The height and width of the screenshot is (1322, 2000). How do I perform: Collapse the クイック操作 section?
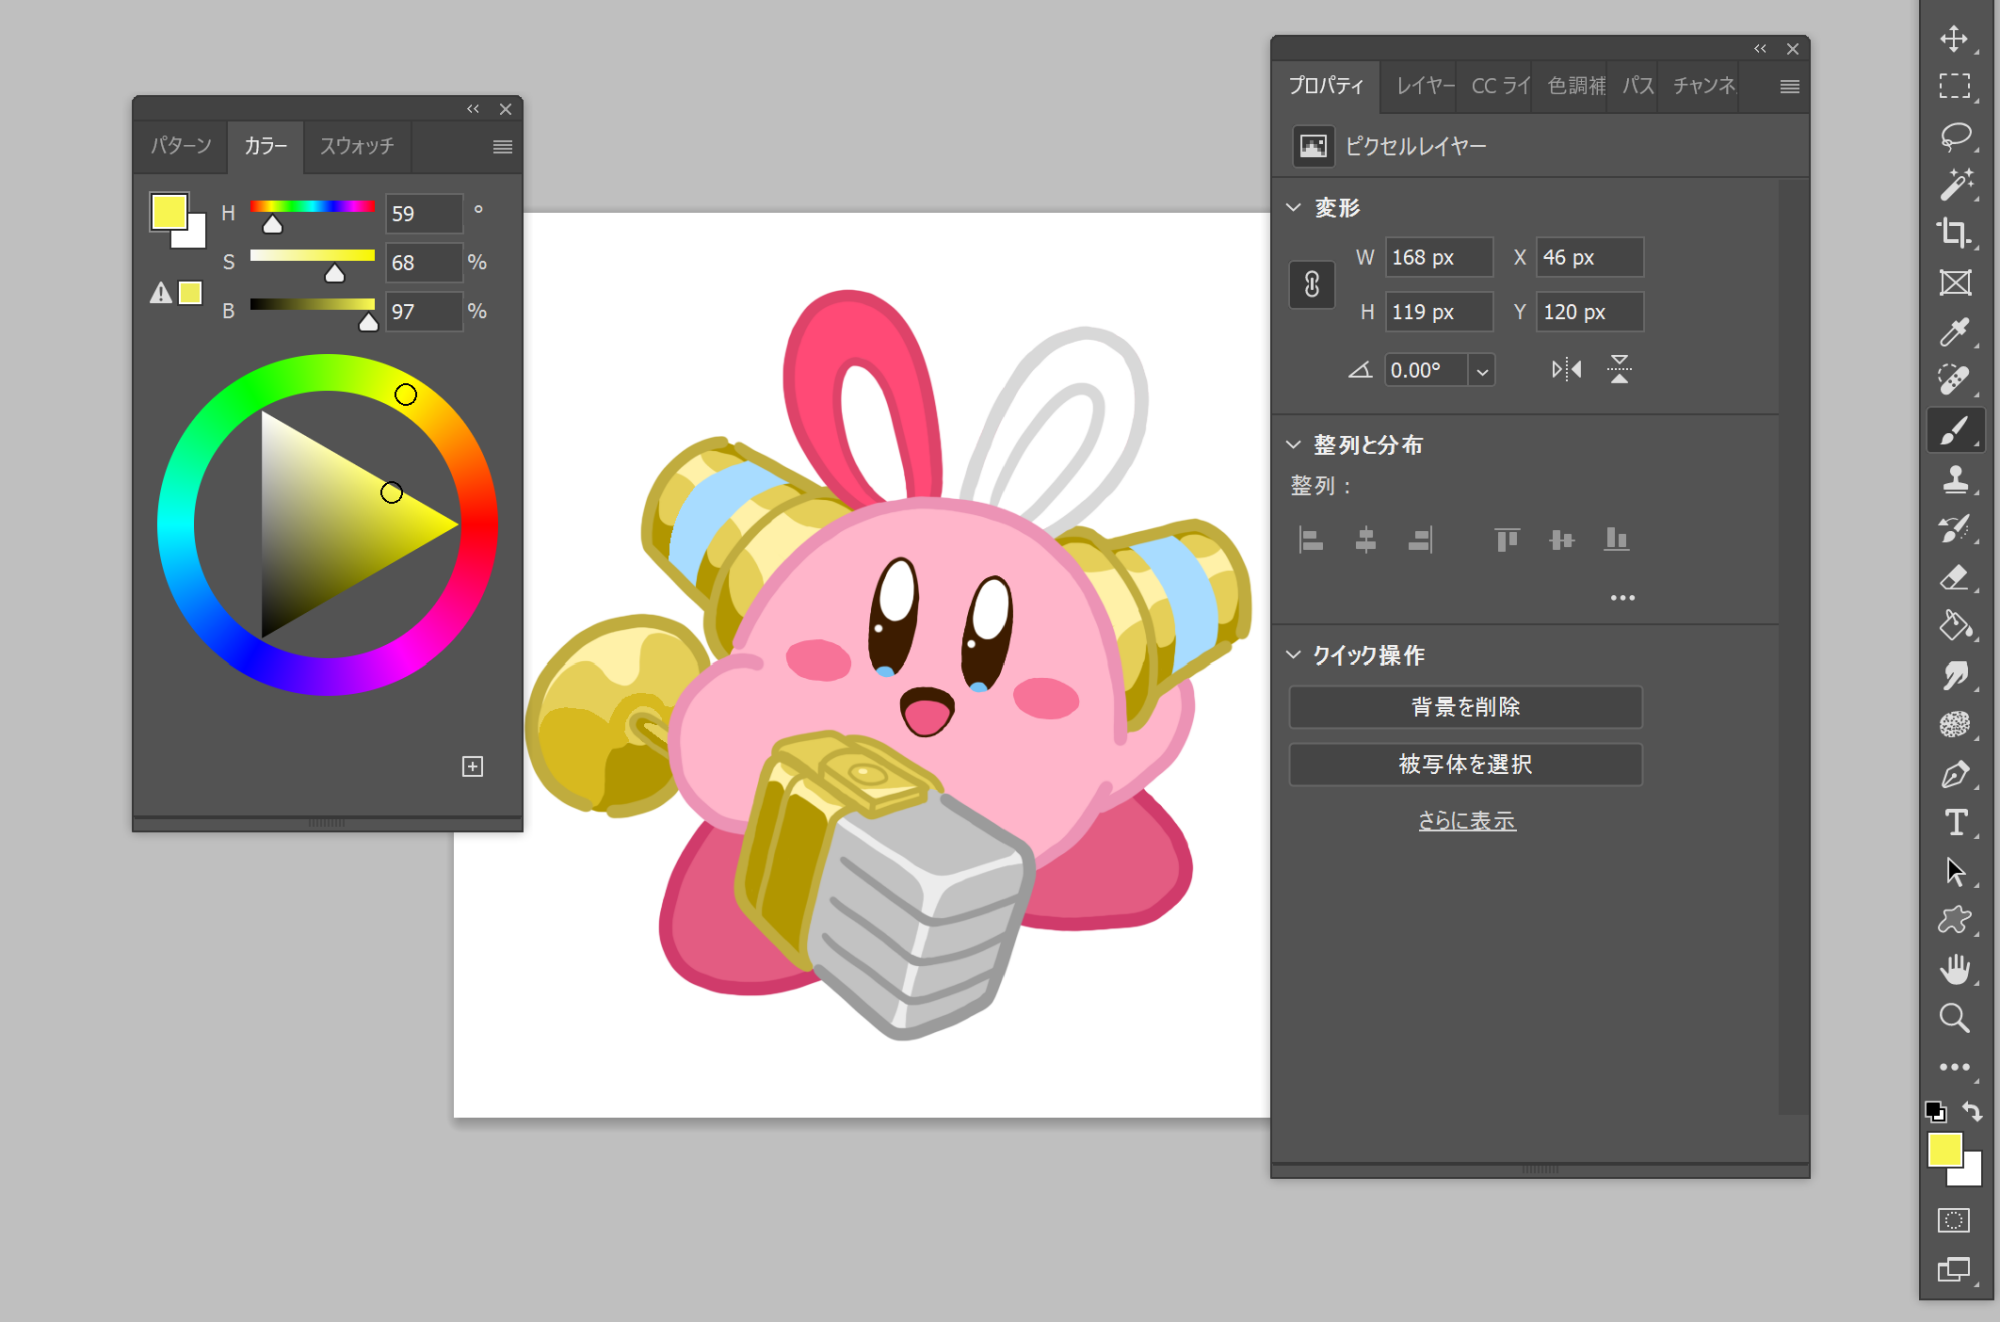click(1294, 655)
